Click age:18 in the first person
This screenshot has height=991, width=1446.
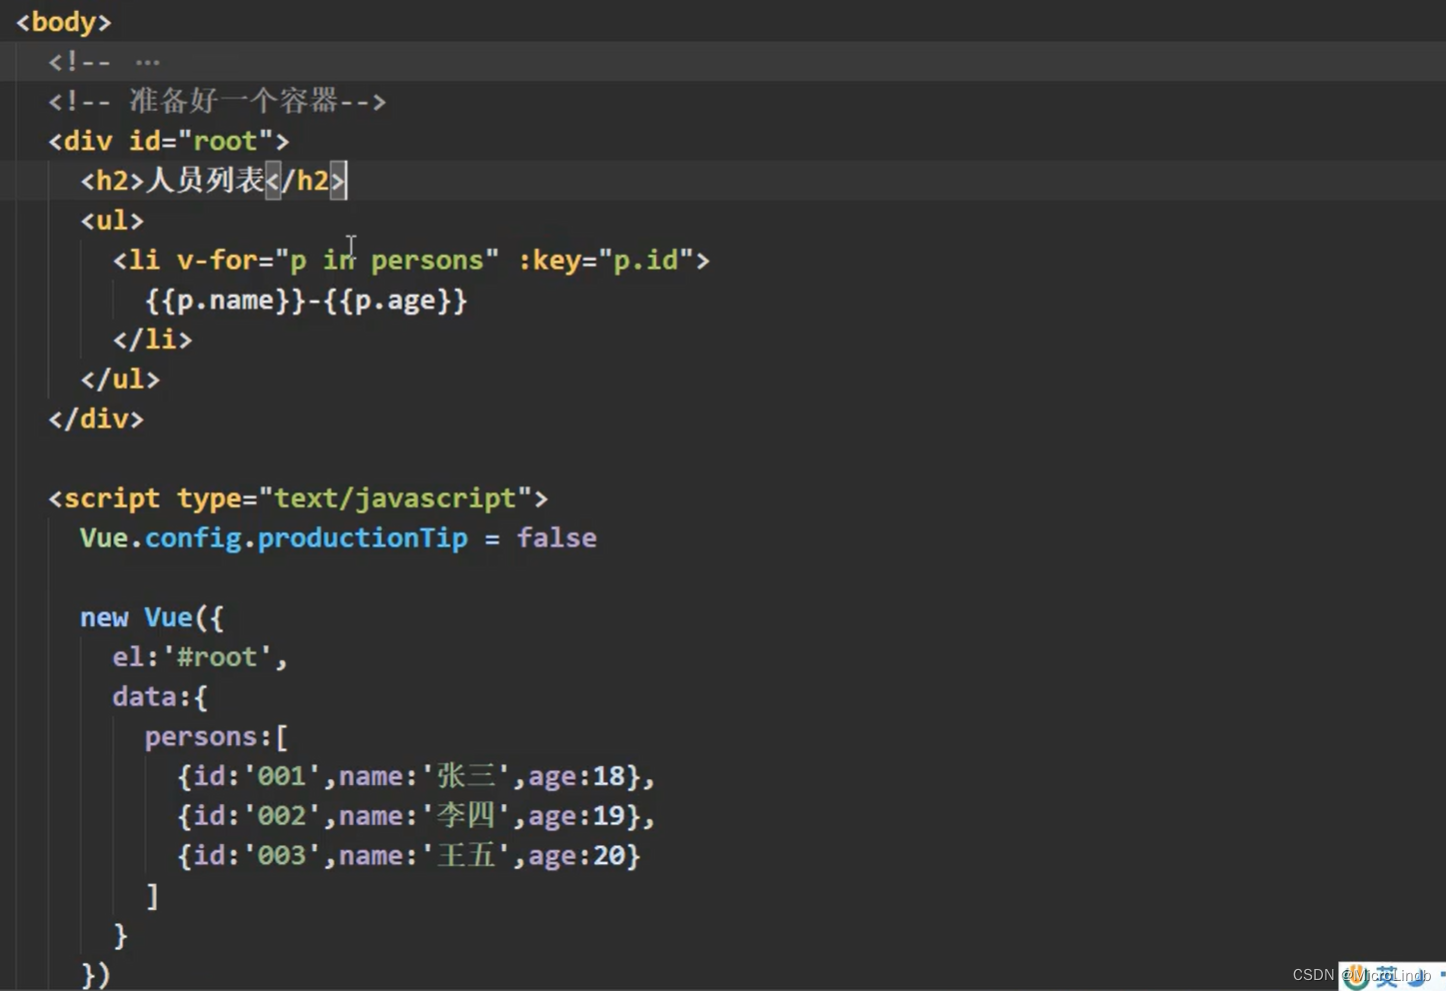577,776
